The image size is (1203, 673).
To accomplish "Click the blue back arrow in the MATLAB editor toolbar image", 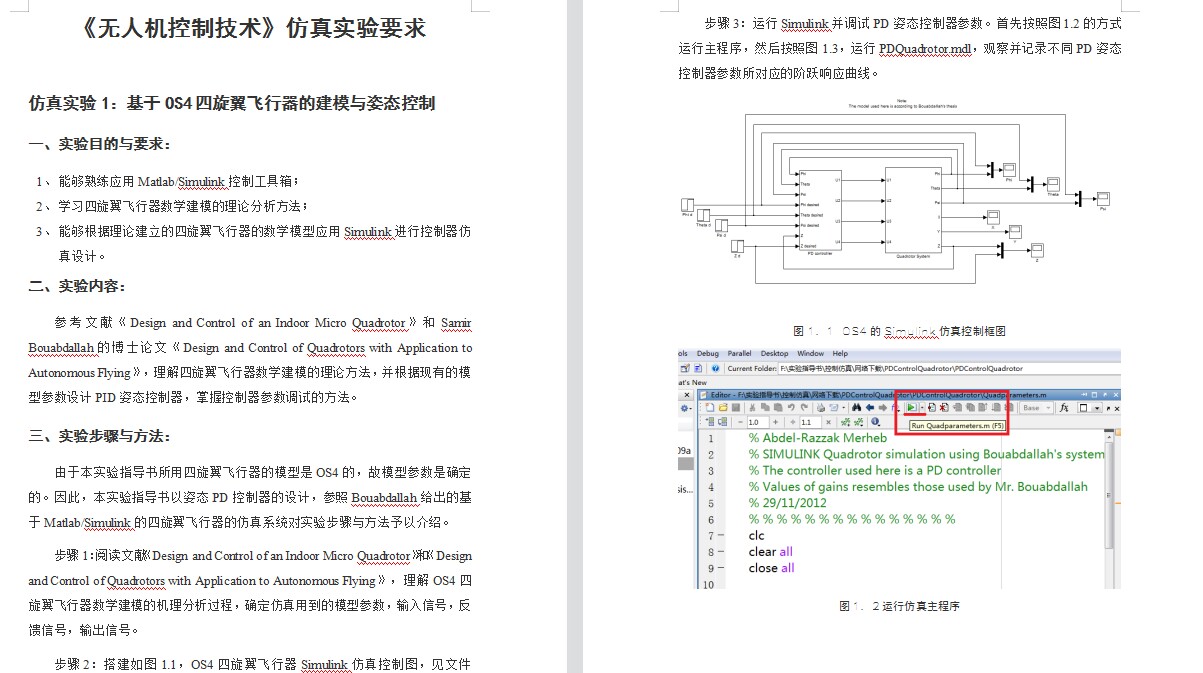I will 870,407.
